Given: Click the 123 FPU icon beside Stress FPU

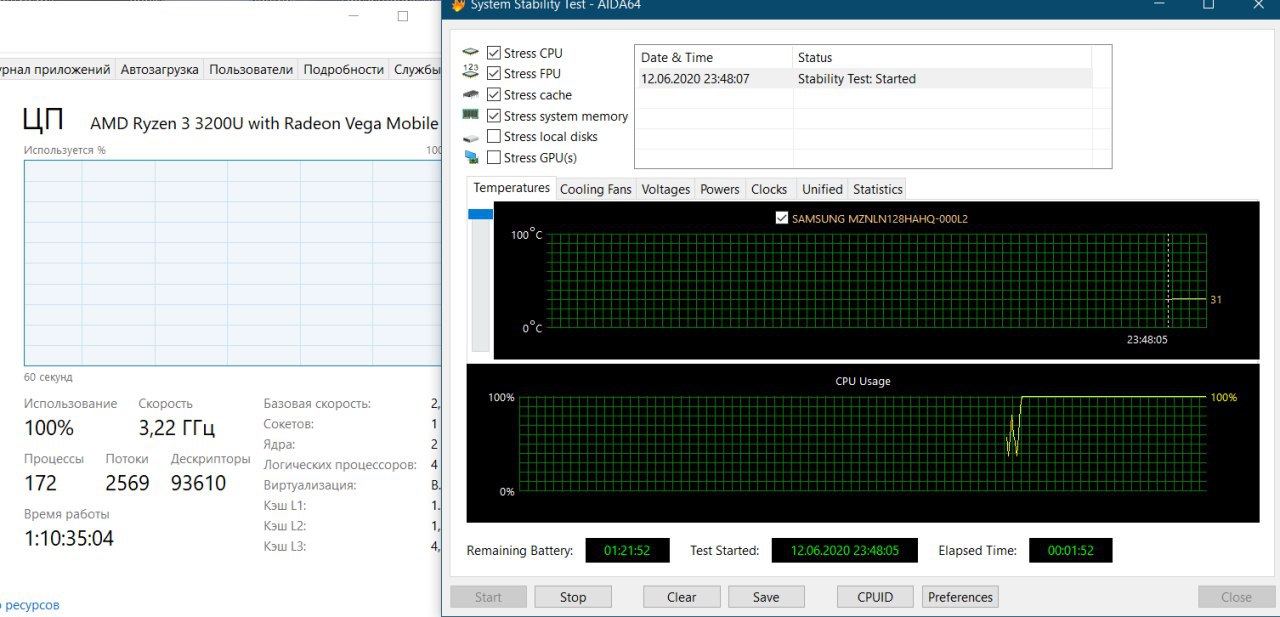Looking at the screenshot, I should click(470, 73).
